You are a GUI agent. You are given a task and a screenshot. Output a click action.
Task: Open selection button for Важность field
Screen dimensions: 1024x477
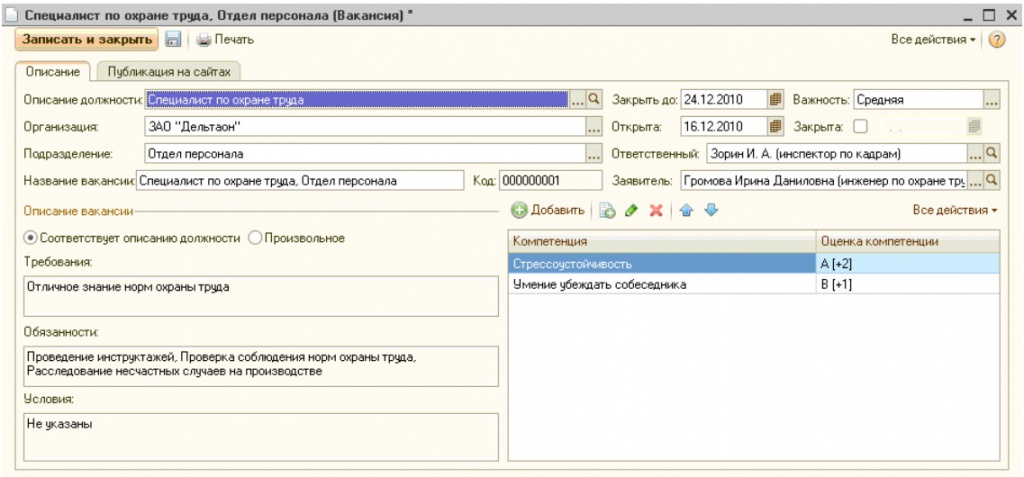click(991, 100)
